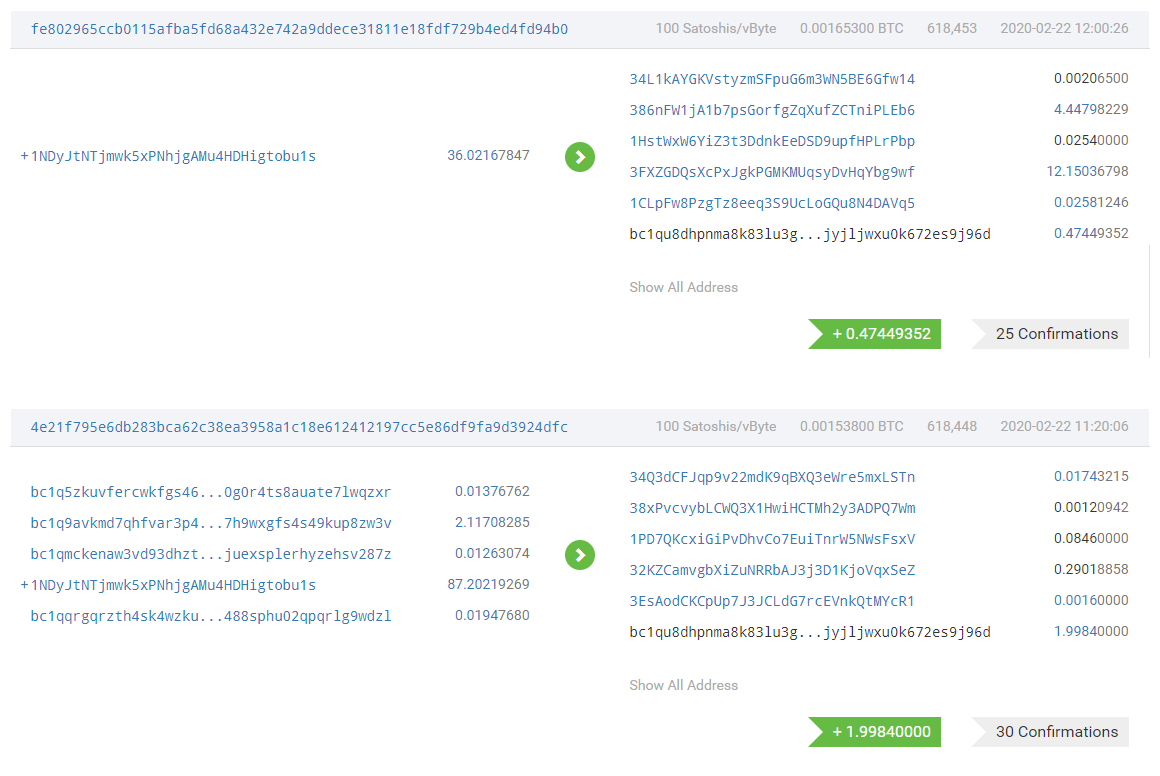Screen dimensions: 1160x776
Task: Open input address bc1qqrgqrzth4sk4wzku
Action: pos(211,616)
